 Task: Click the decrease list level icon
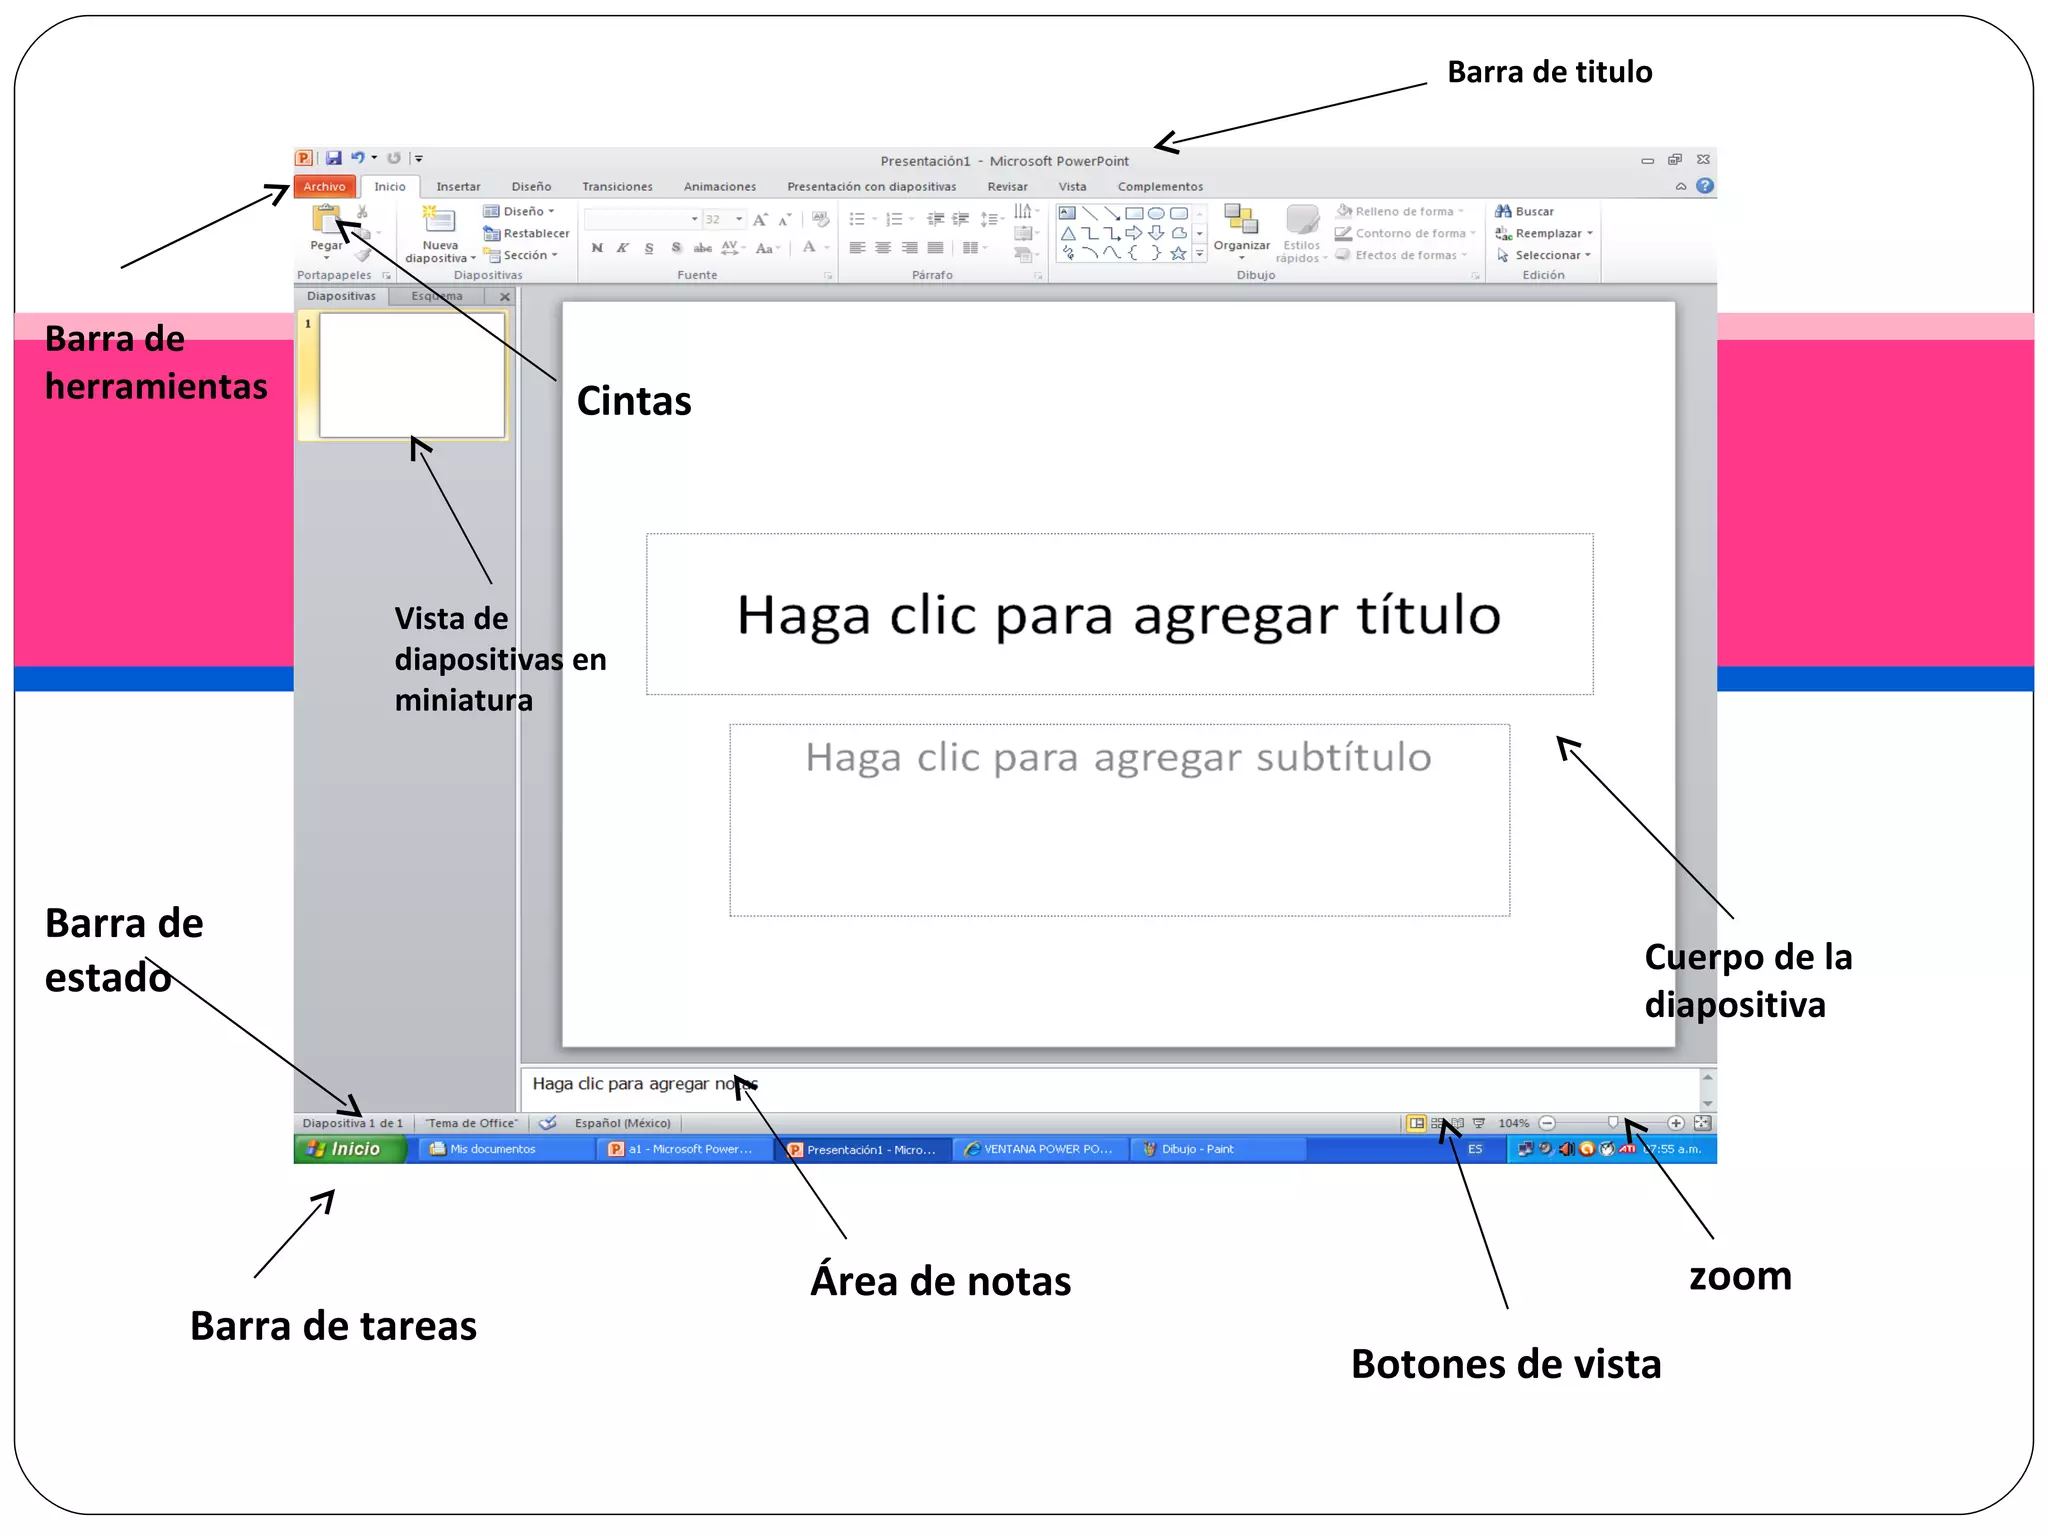935,219
